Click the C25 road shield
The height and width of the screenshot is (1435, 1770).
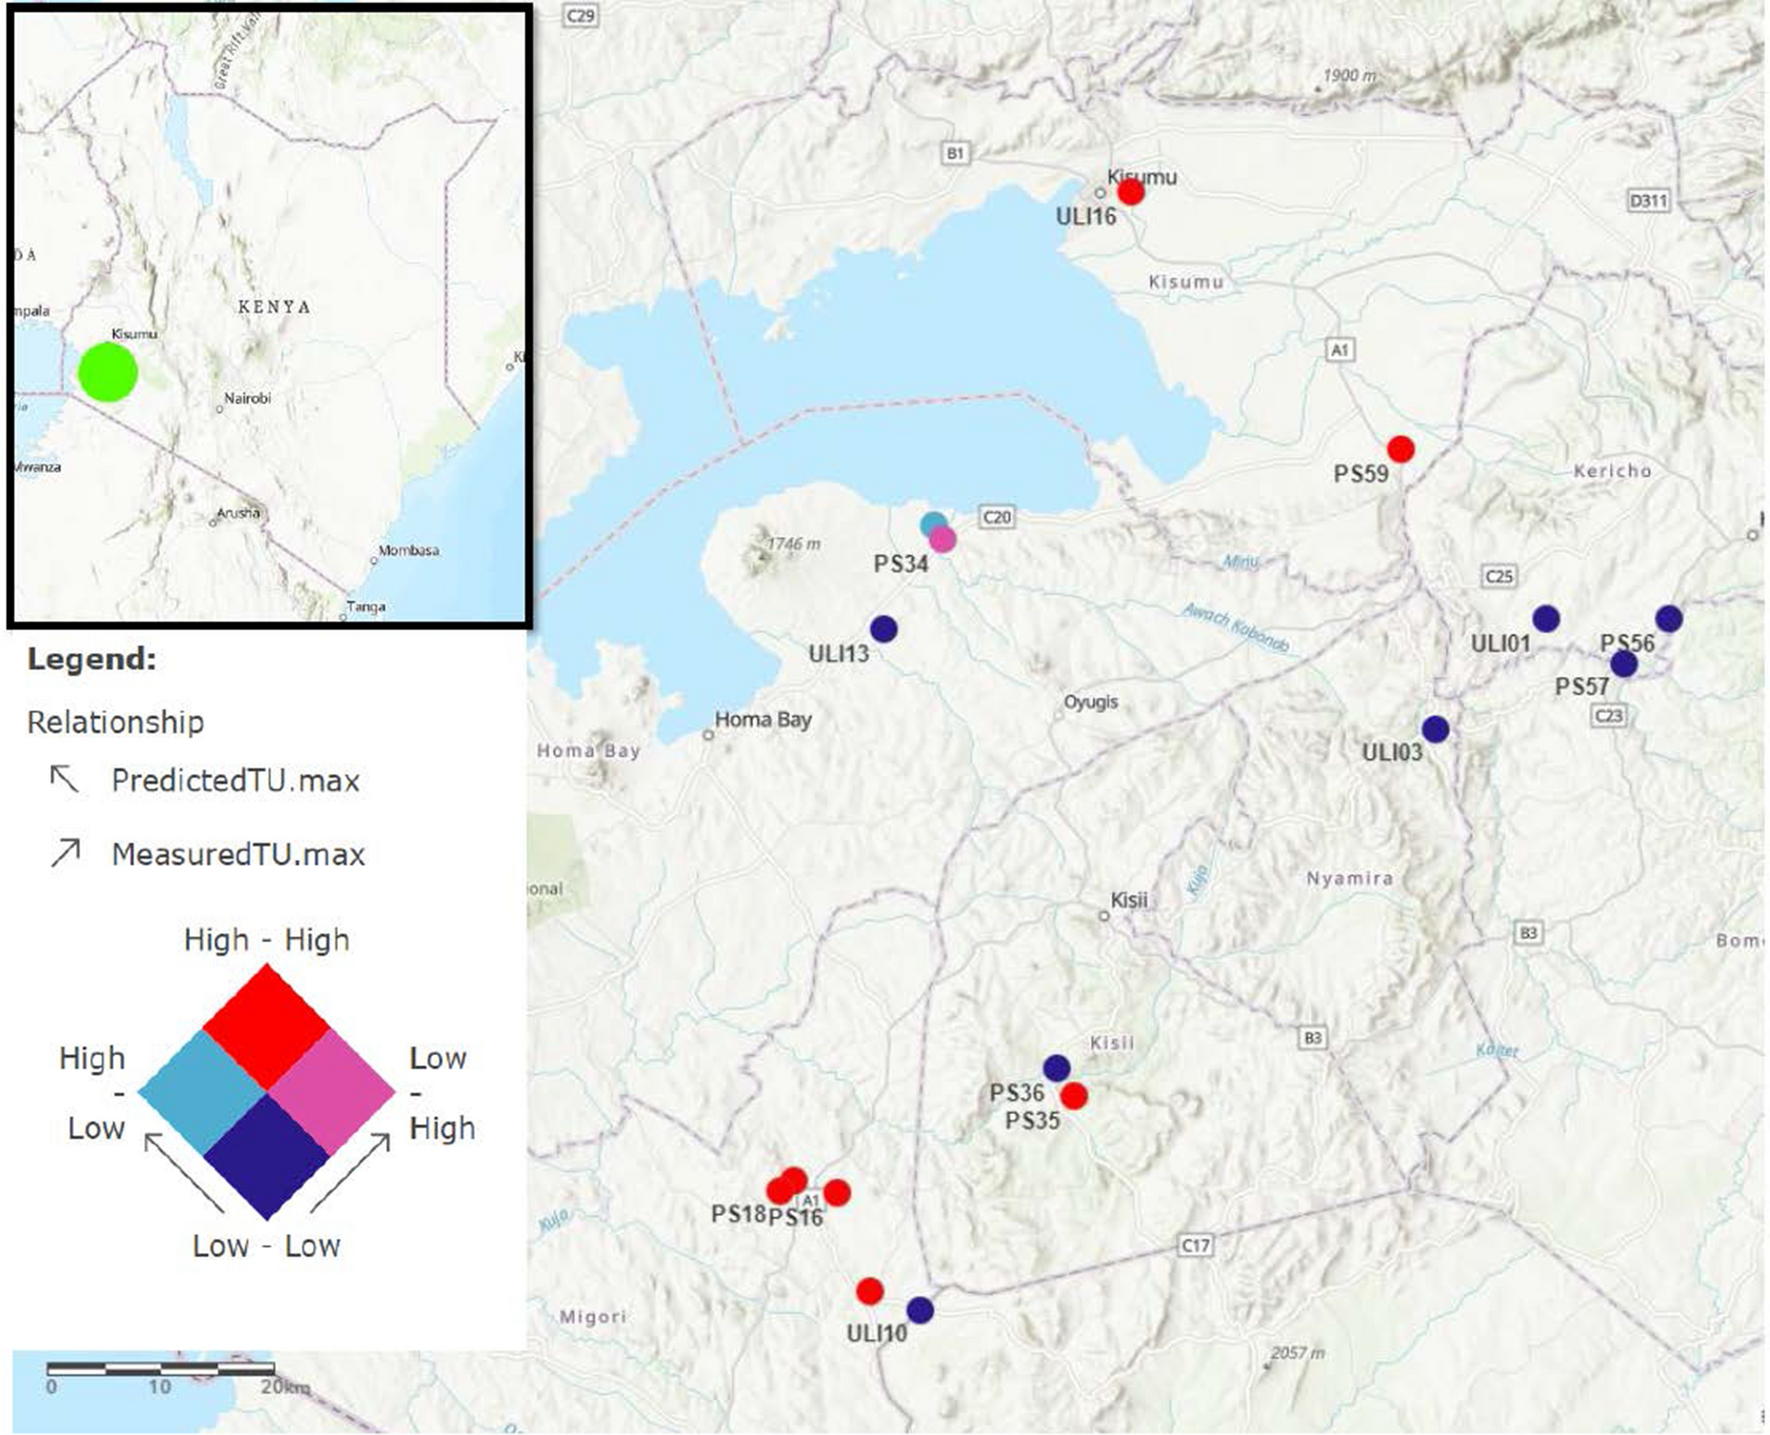pos(1499,576)
